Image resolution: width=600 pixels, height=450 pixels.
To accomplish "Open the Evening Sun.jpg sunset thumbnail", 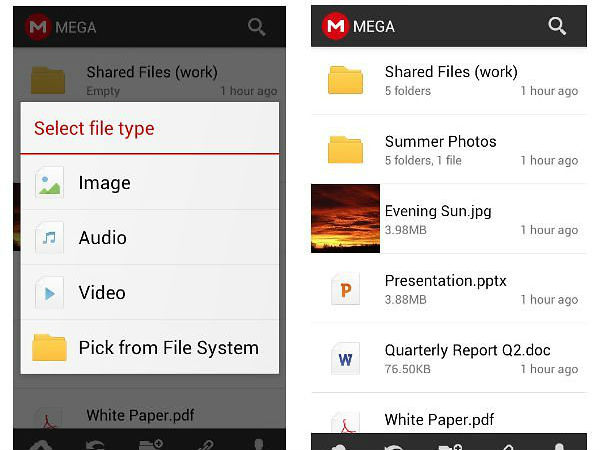I will pos(346,218).
